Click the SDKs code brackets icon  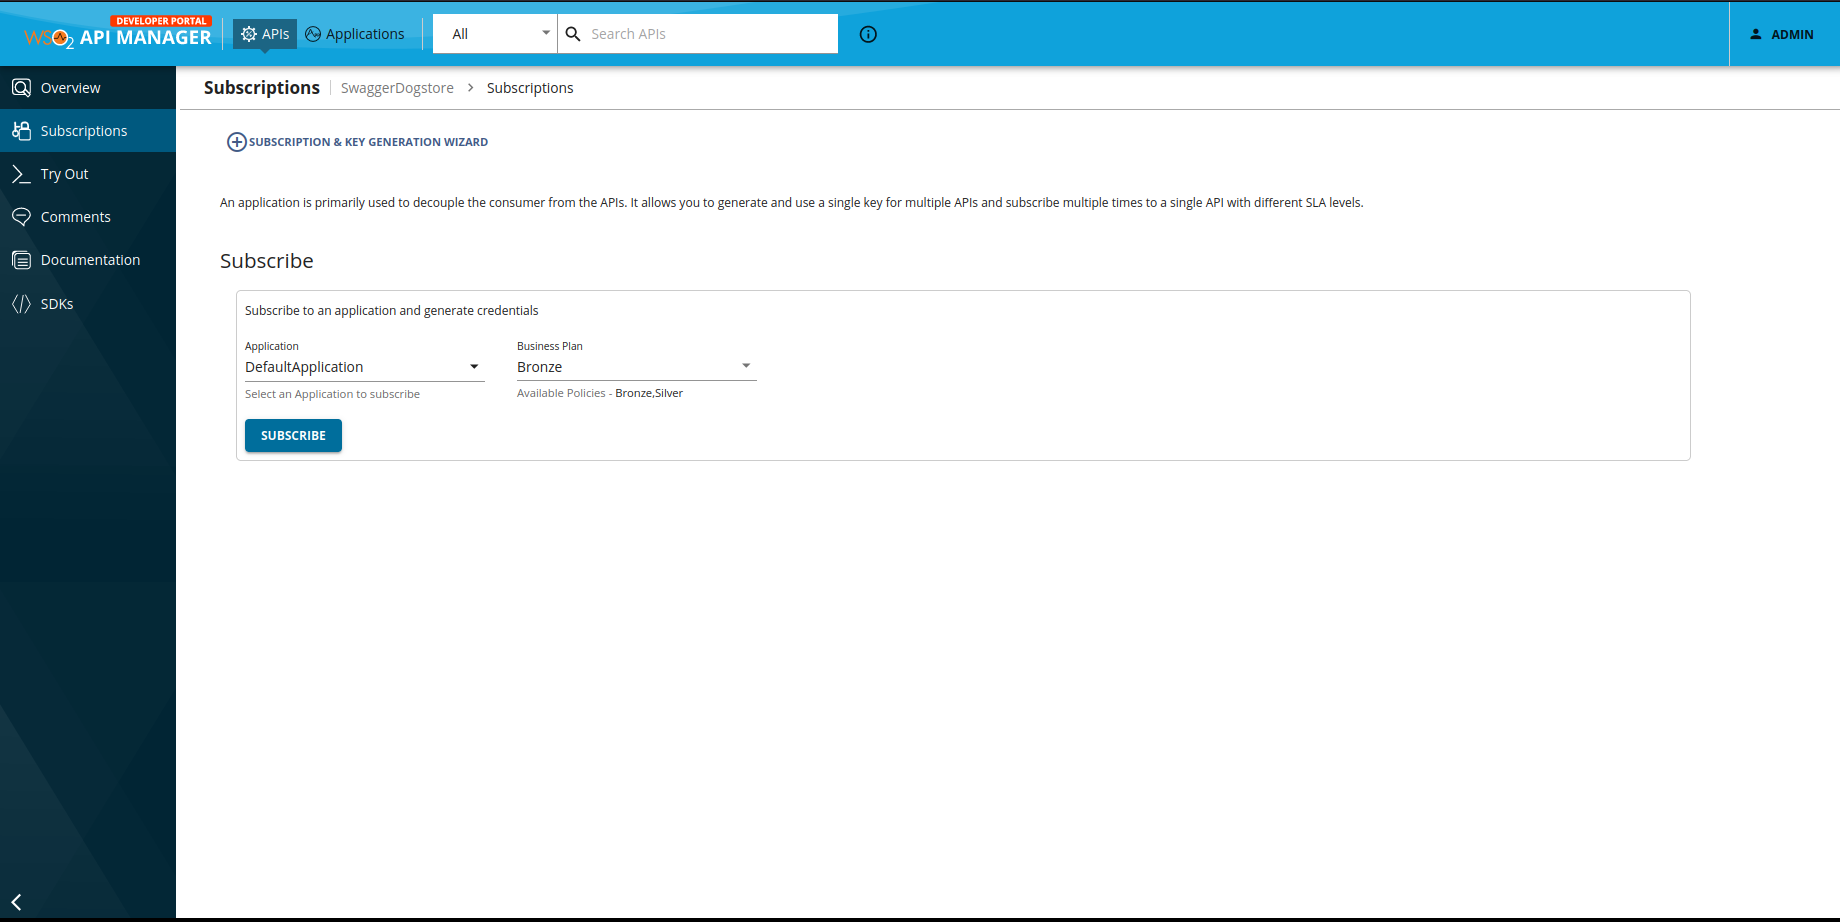click(21, 304)
